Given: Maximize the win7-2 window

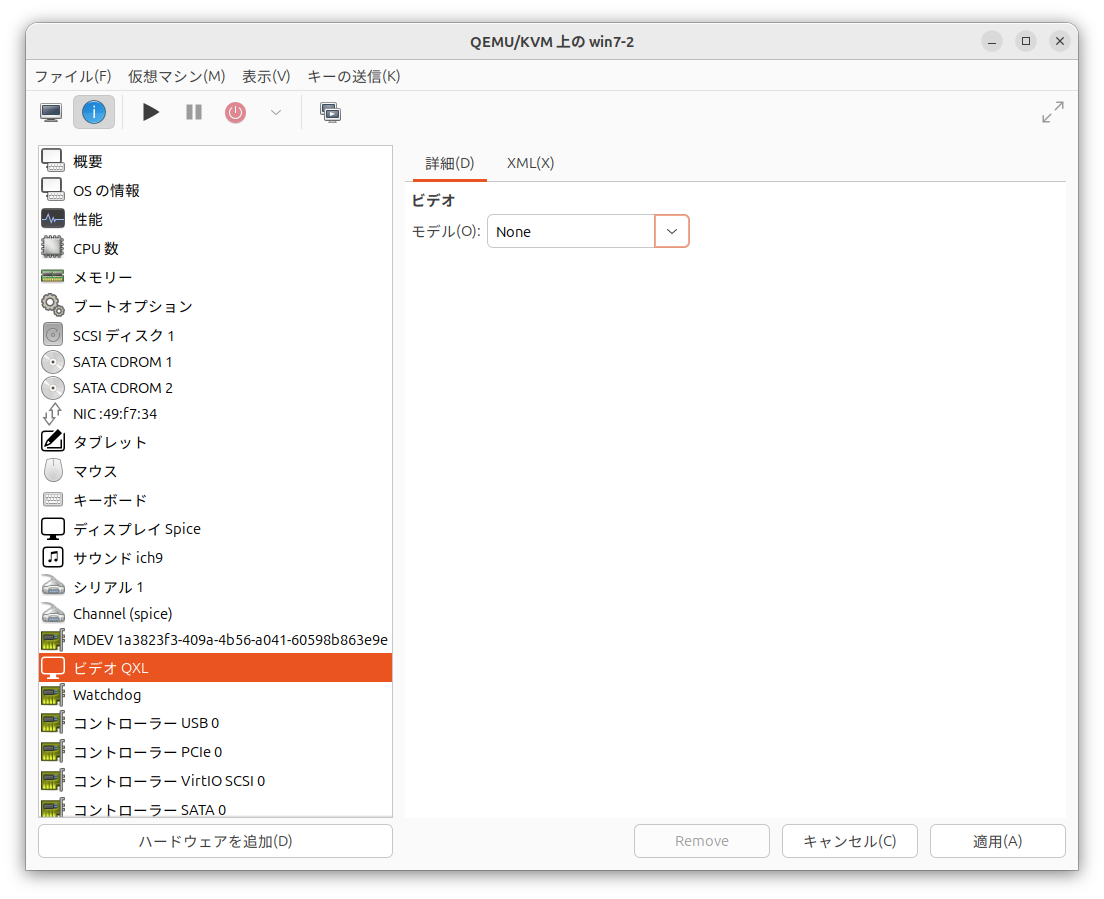Looking at the screenshot, I should tap(1026, 41).
